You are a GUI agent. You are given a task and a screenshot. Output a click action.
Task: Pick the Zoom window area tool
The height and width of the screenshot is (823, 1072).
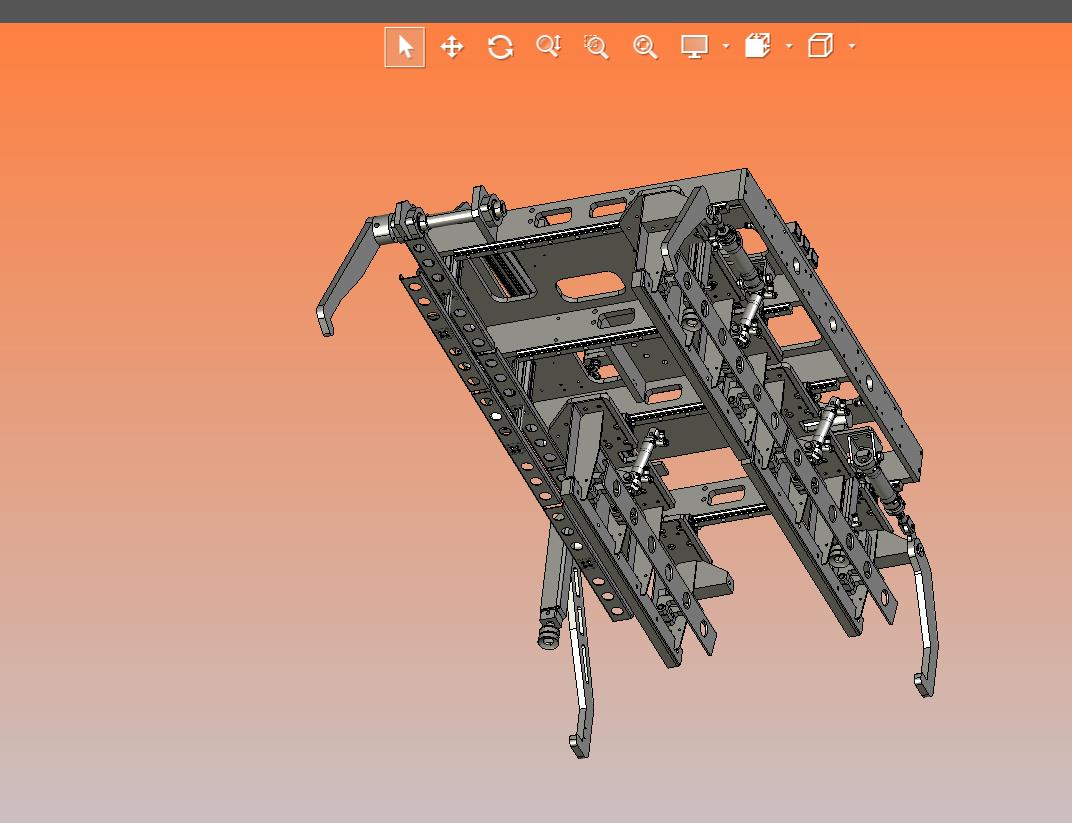coord(596,46)
